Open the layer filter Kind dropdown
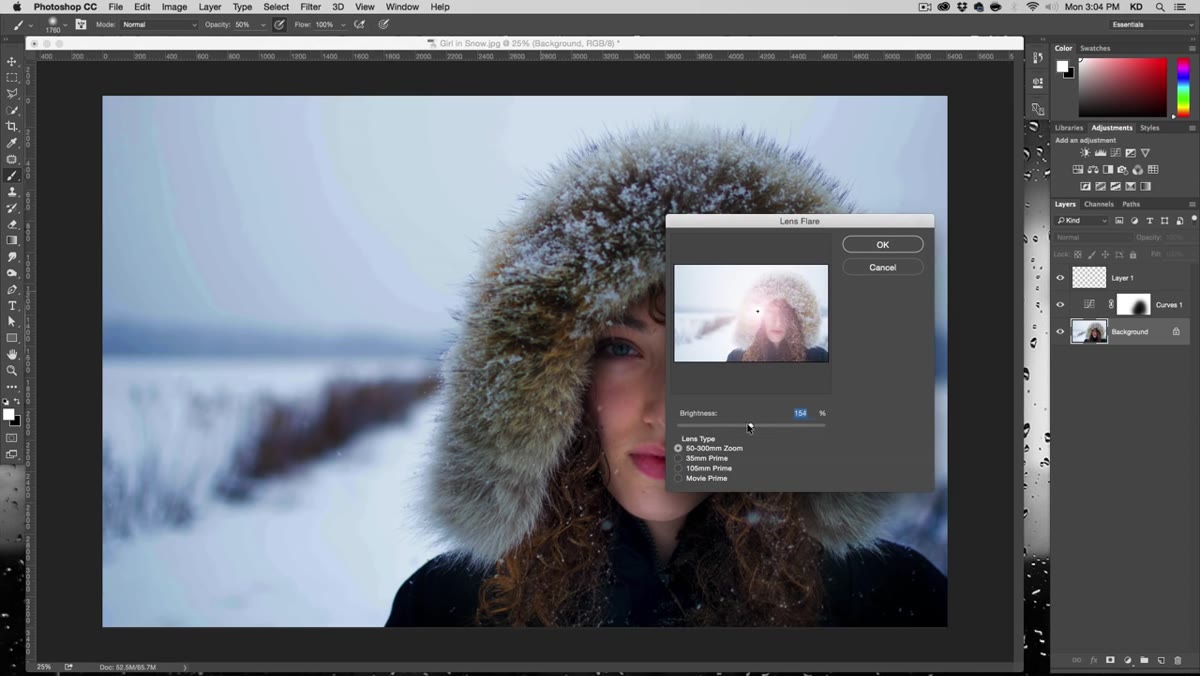 [x=1083, y=220]
